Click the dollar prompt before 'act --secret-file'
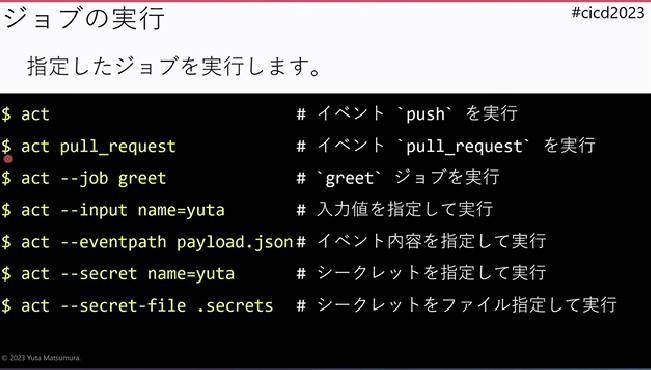651x370 pixels. tap(6, 306)
